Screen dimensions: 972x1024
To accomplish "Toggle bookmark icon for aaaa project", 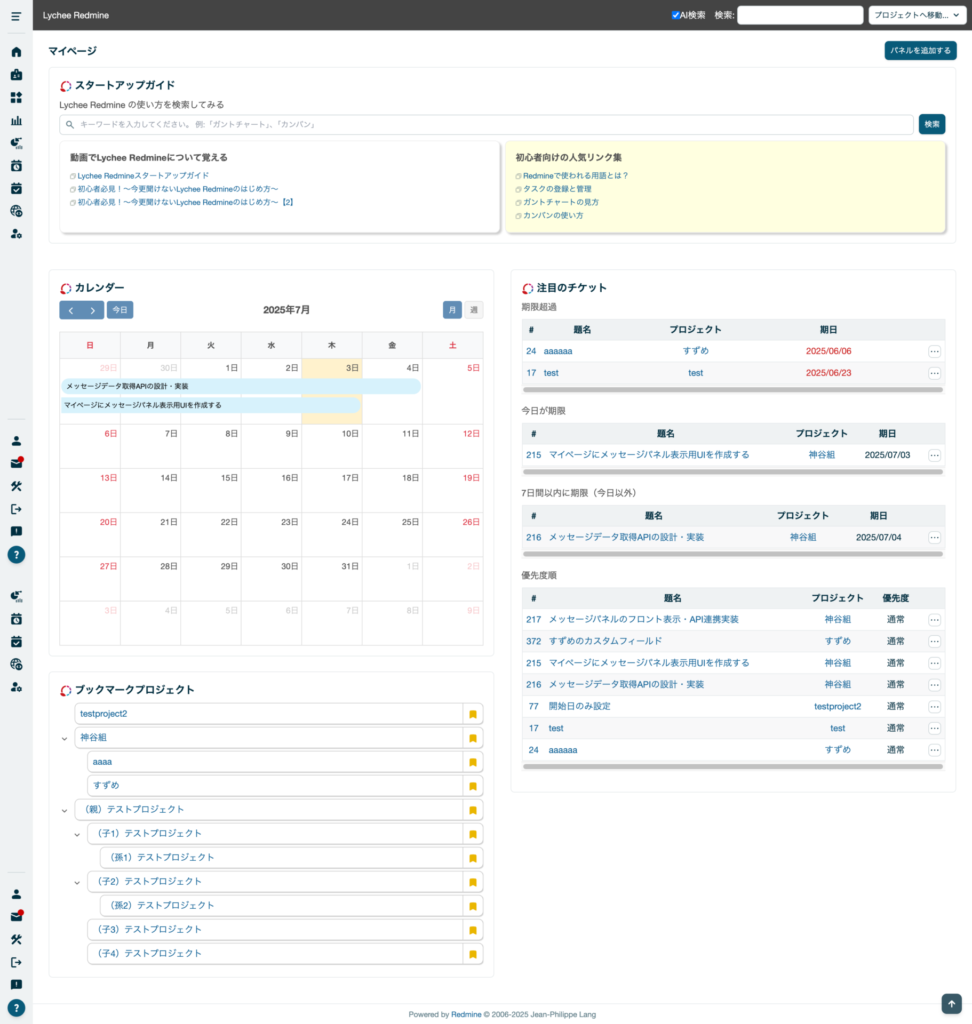I will (473, 762).
